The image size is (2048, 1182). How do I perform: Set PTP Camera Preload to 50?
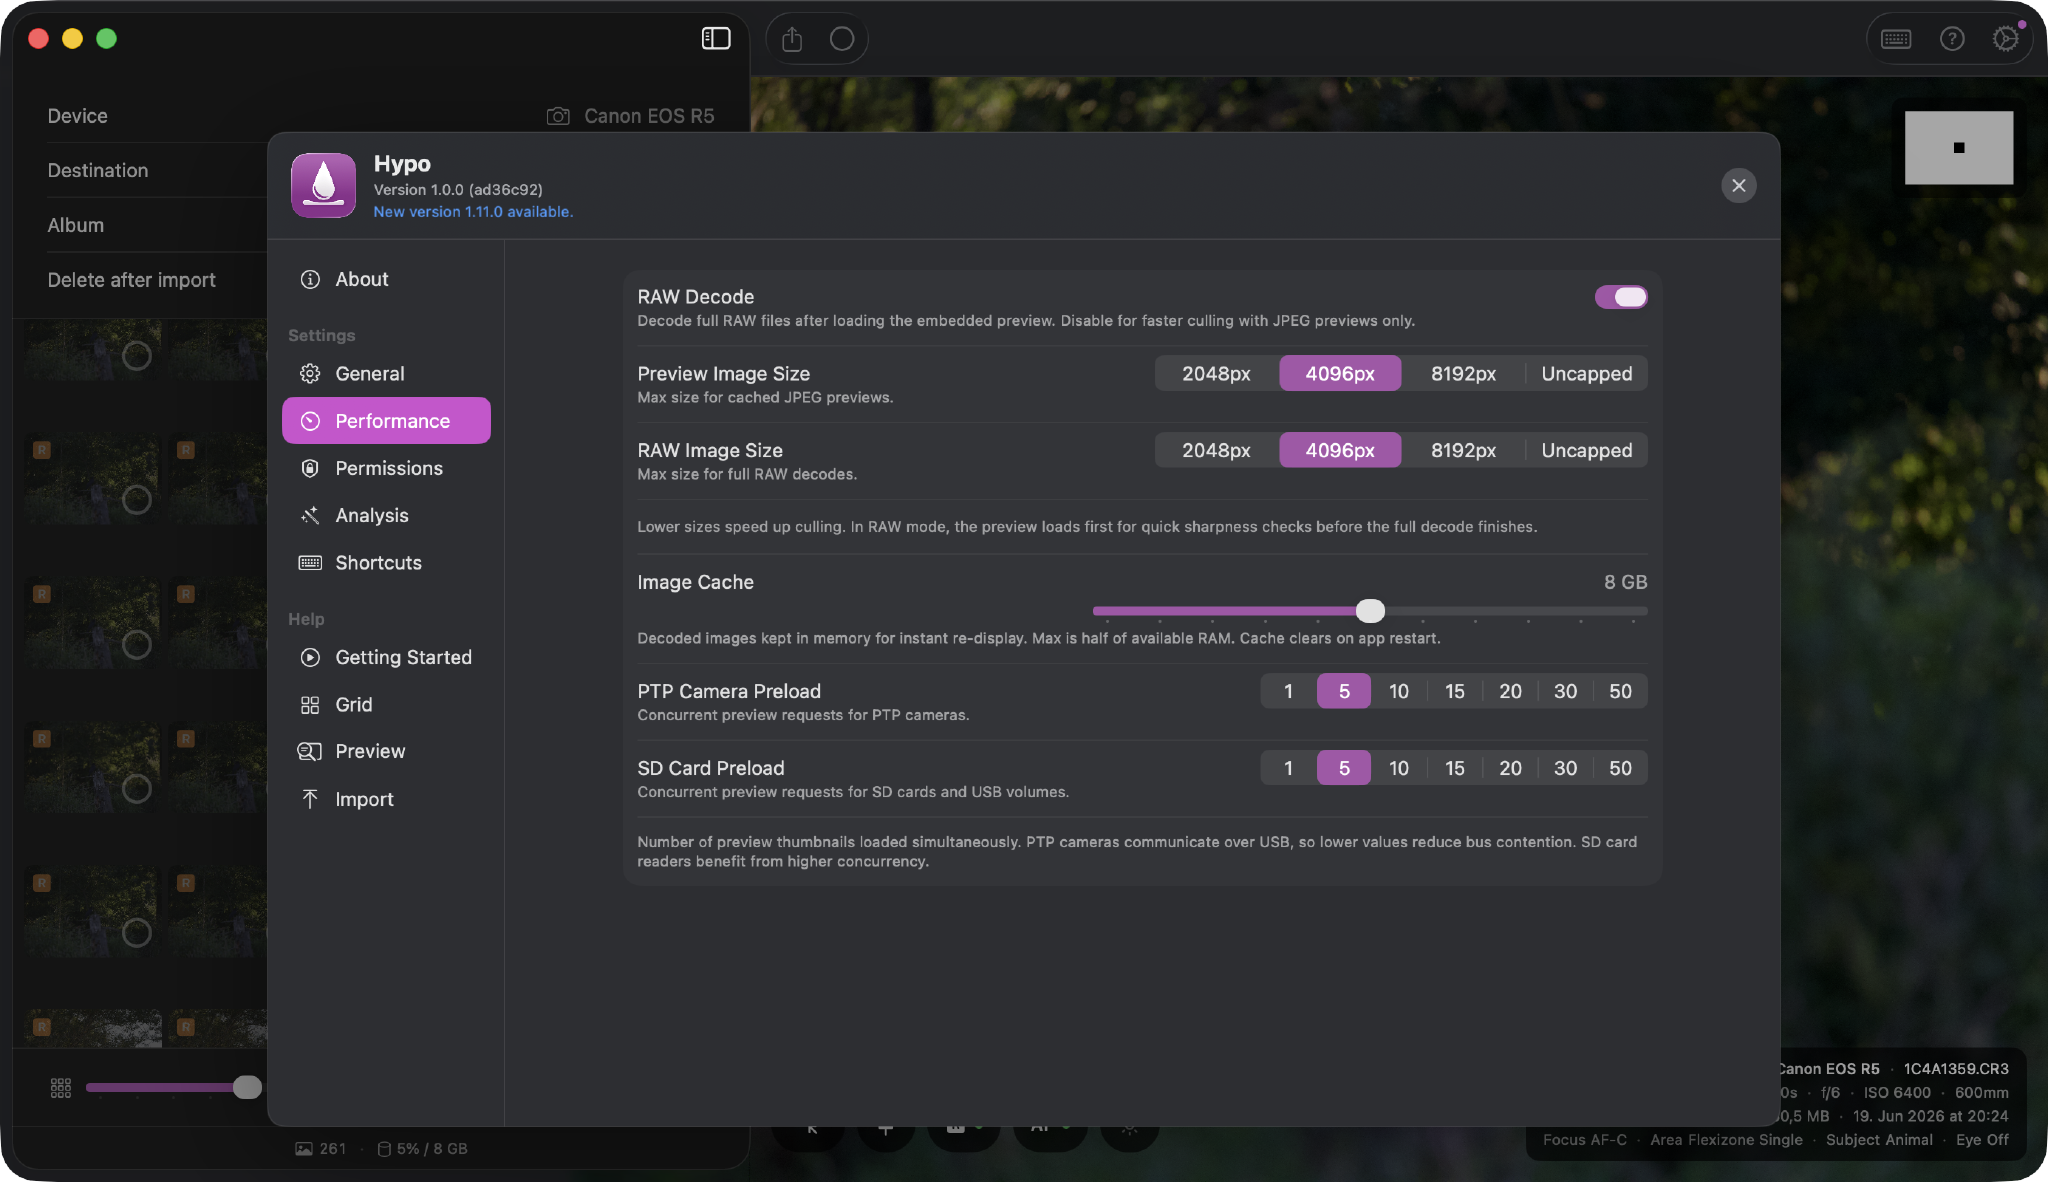1620,691
